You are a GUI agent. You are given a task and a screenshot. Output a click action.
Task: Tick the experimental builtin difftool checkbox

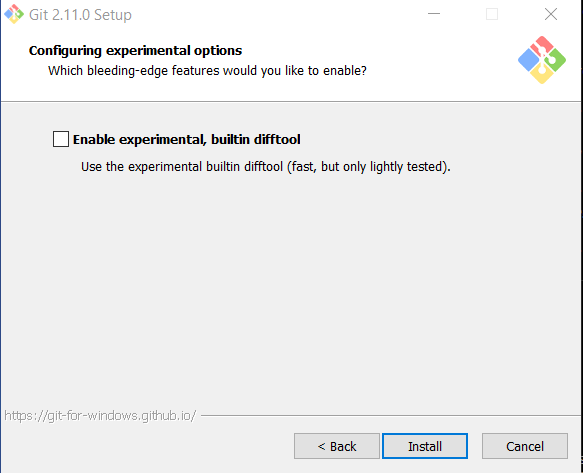[61, 139]
